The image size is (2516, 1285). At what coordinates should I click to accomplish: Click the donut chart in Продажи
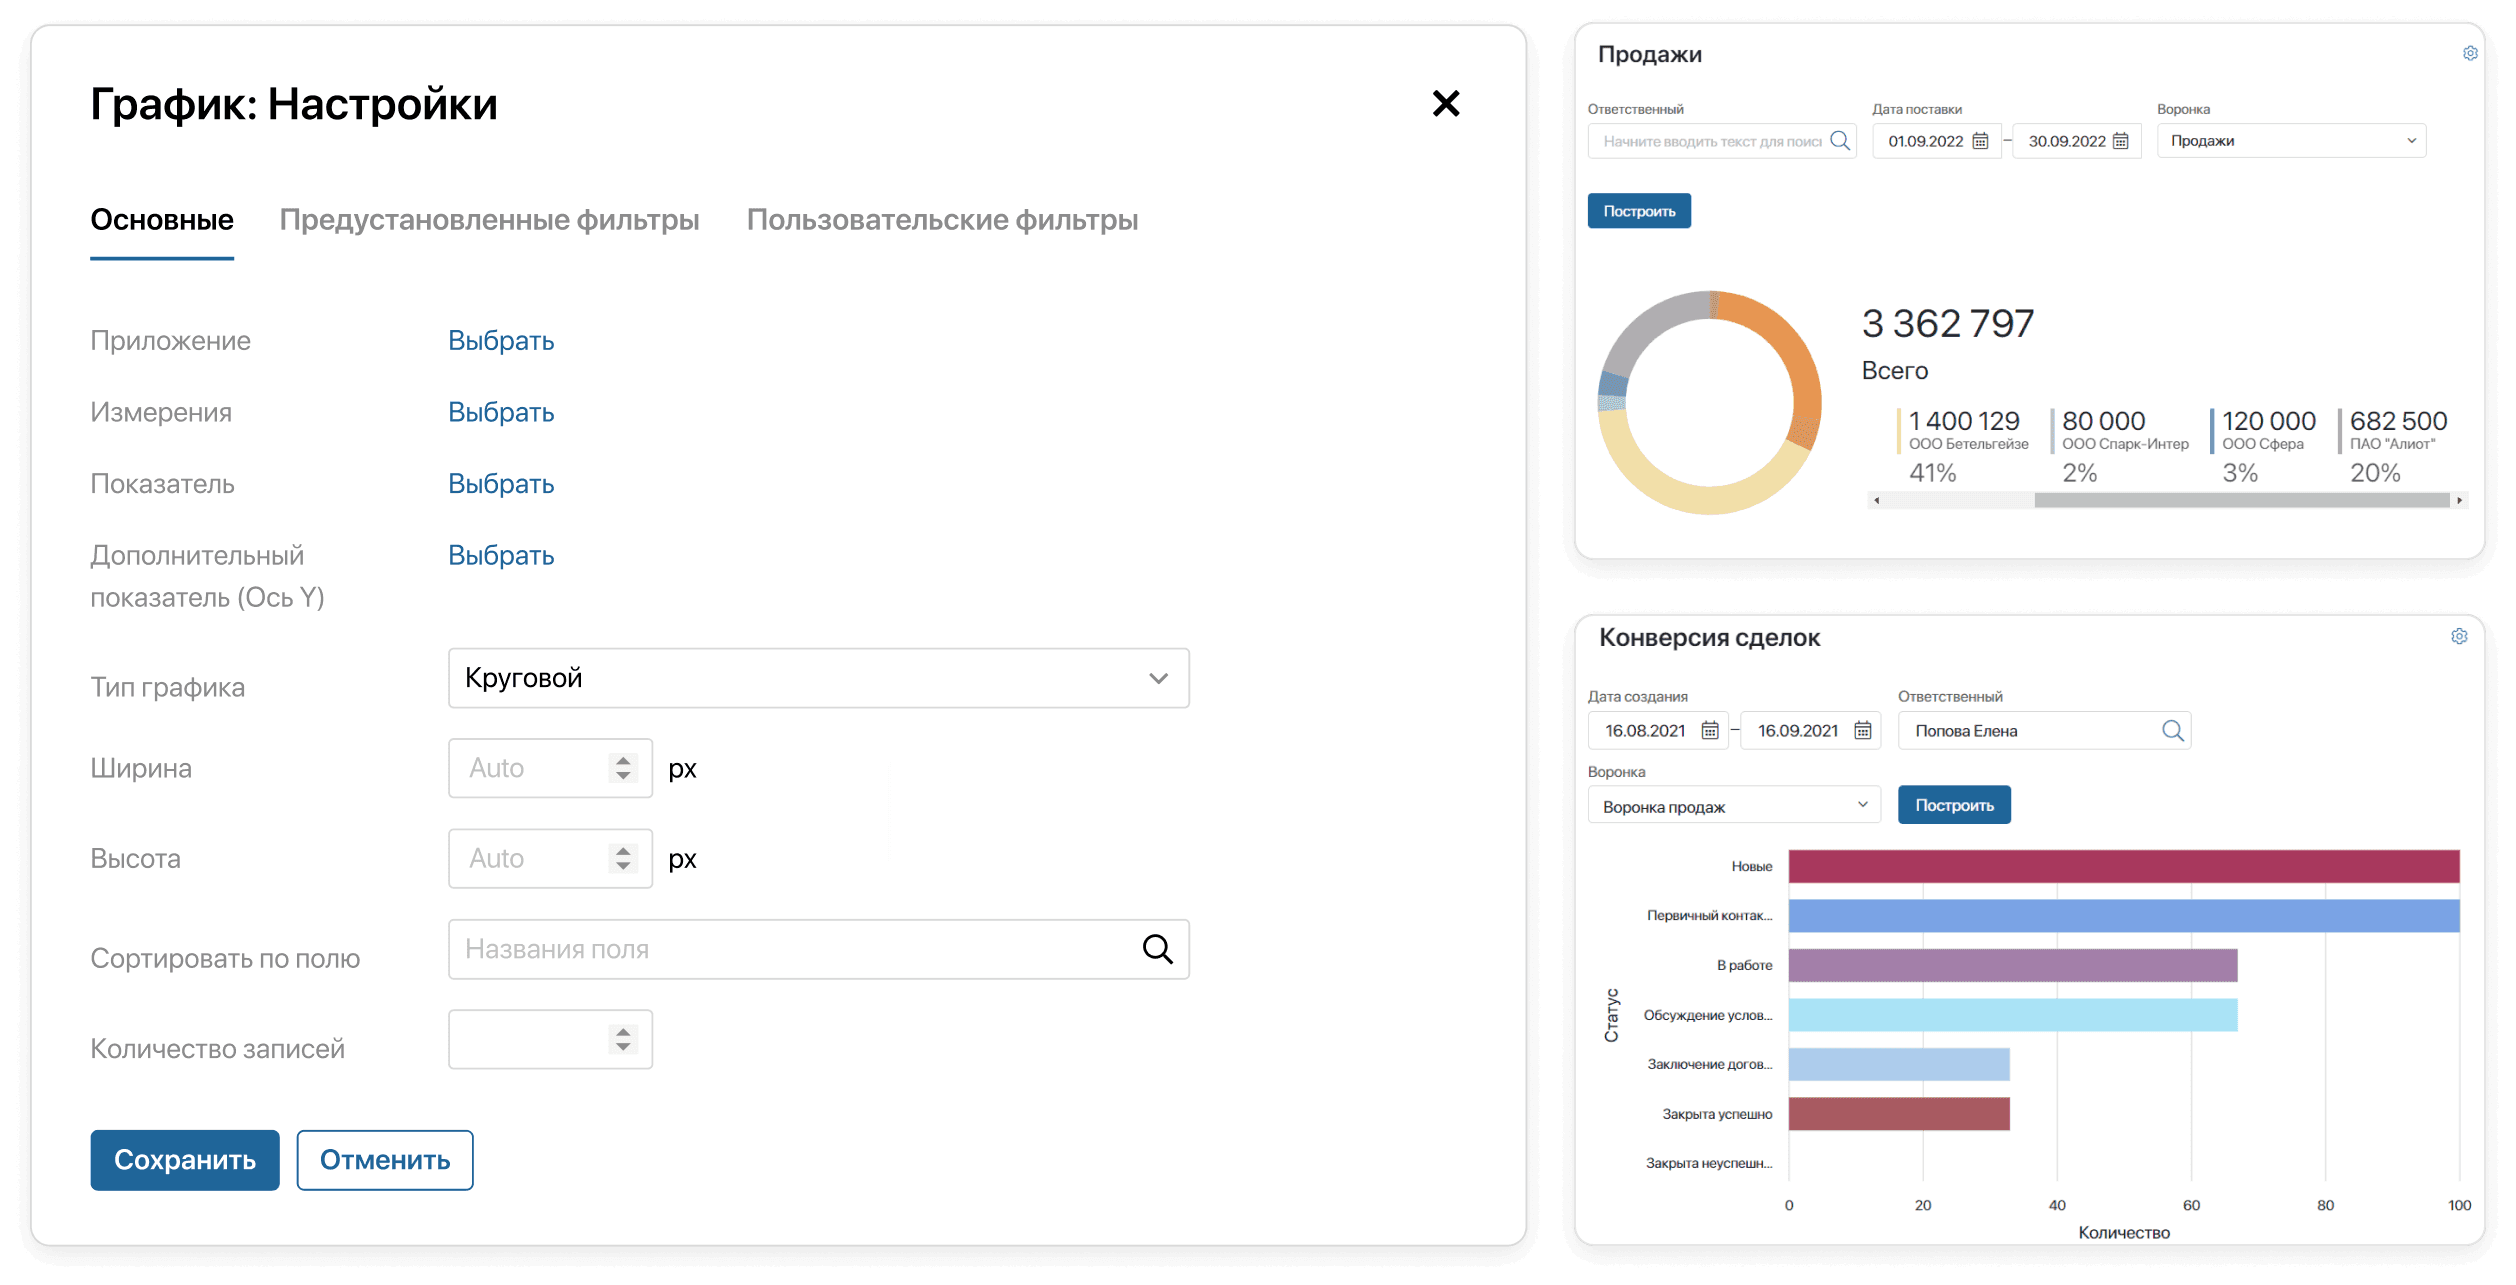click(x=1710, y=403)
